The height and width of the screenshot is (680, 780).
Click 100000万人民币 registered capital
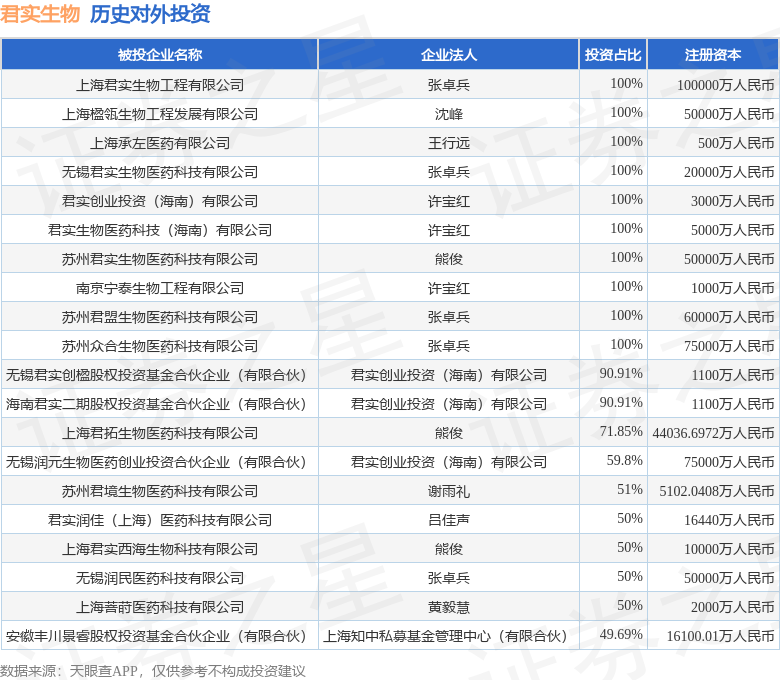(726, 85)
